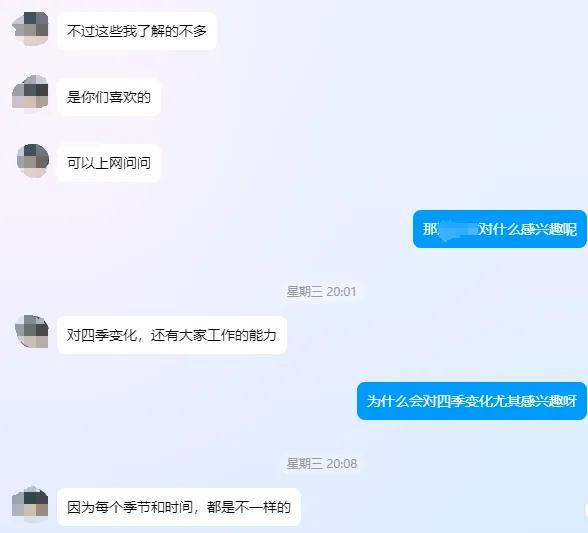
Task: Click the 星期三 20:01 timestamp
Action: [321, 291]
